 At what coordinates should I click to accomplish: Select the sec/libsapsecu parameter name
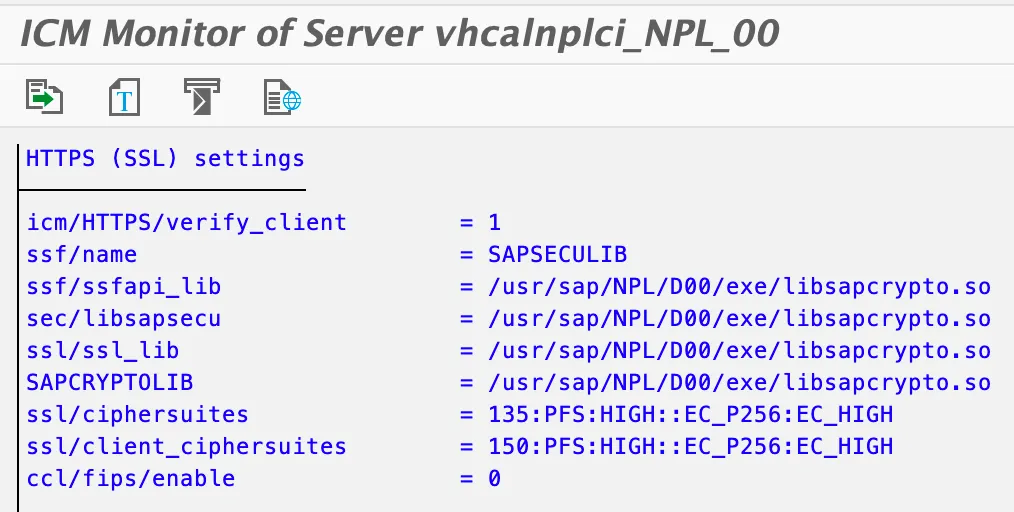pyautogui.click(x=124, y=319)
